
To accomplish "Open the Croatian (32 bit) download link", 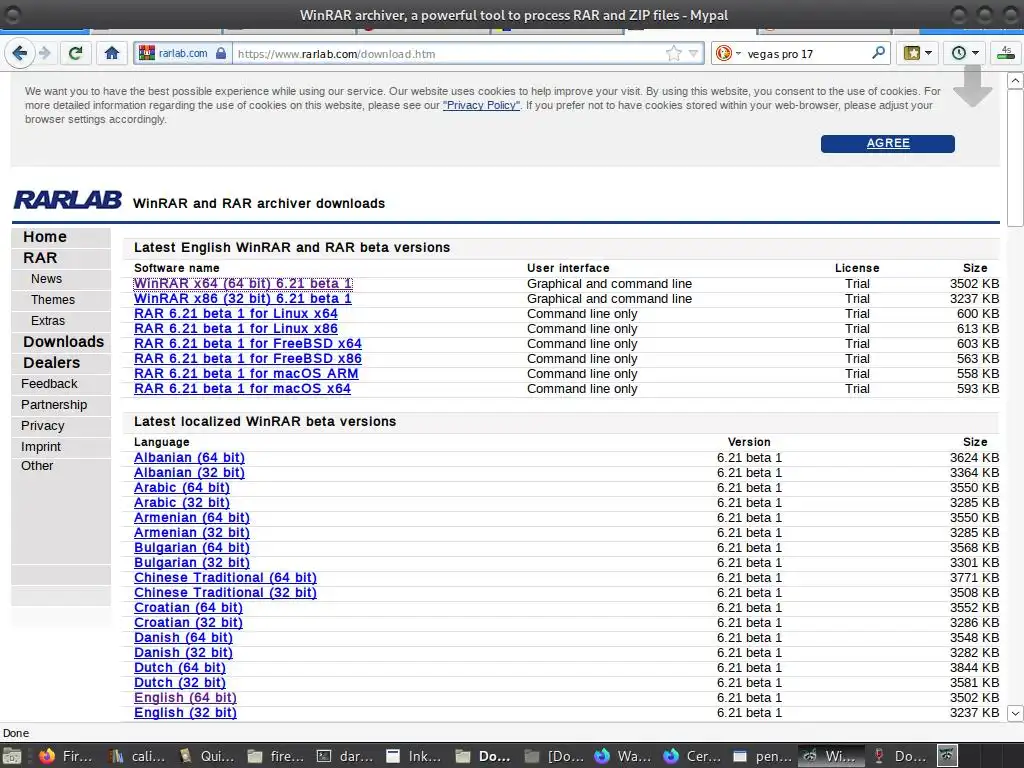I will 188,623.
